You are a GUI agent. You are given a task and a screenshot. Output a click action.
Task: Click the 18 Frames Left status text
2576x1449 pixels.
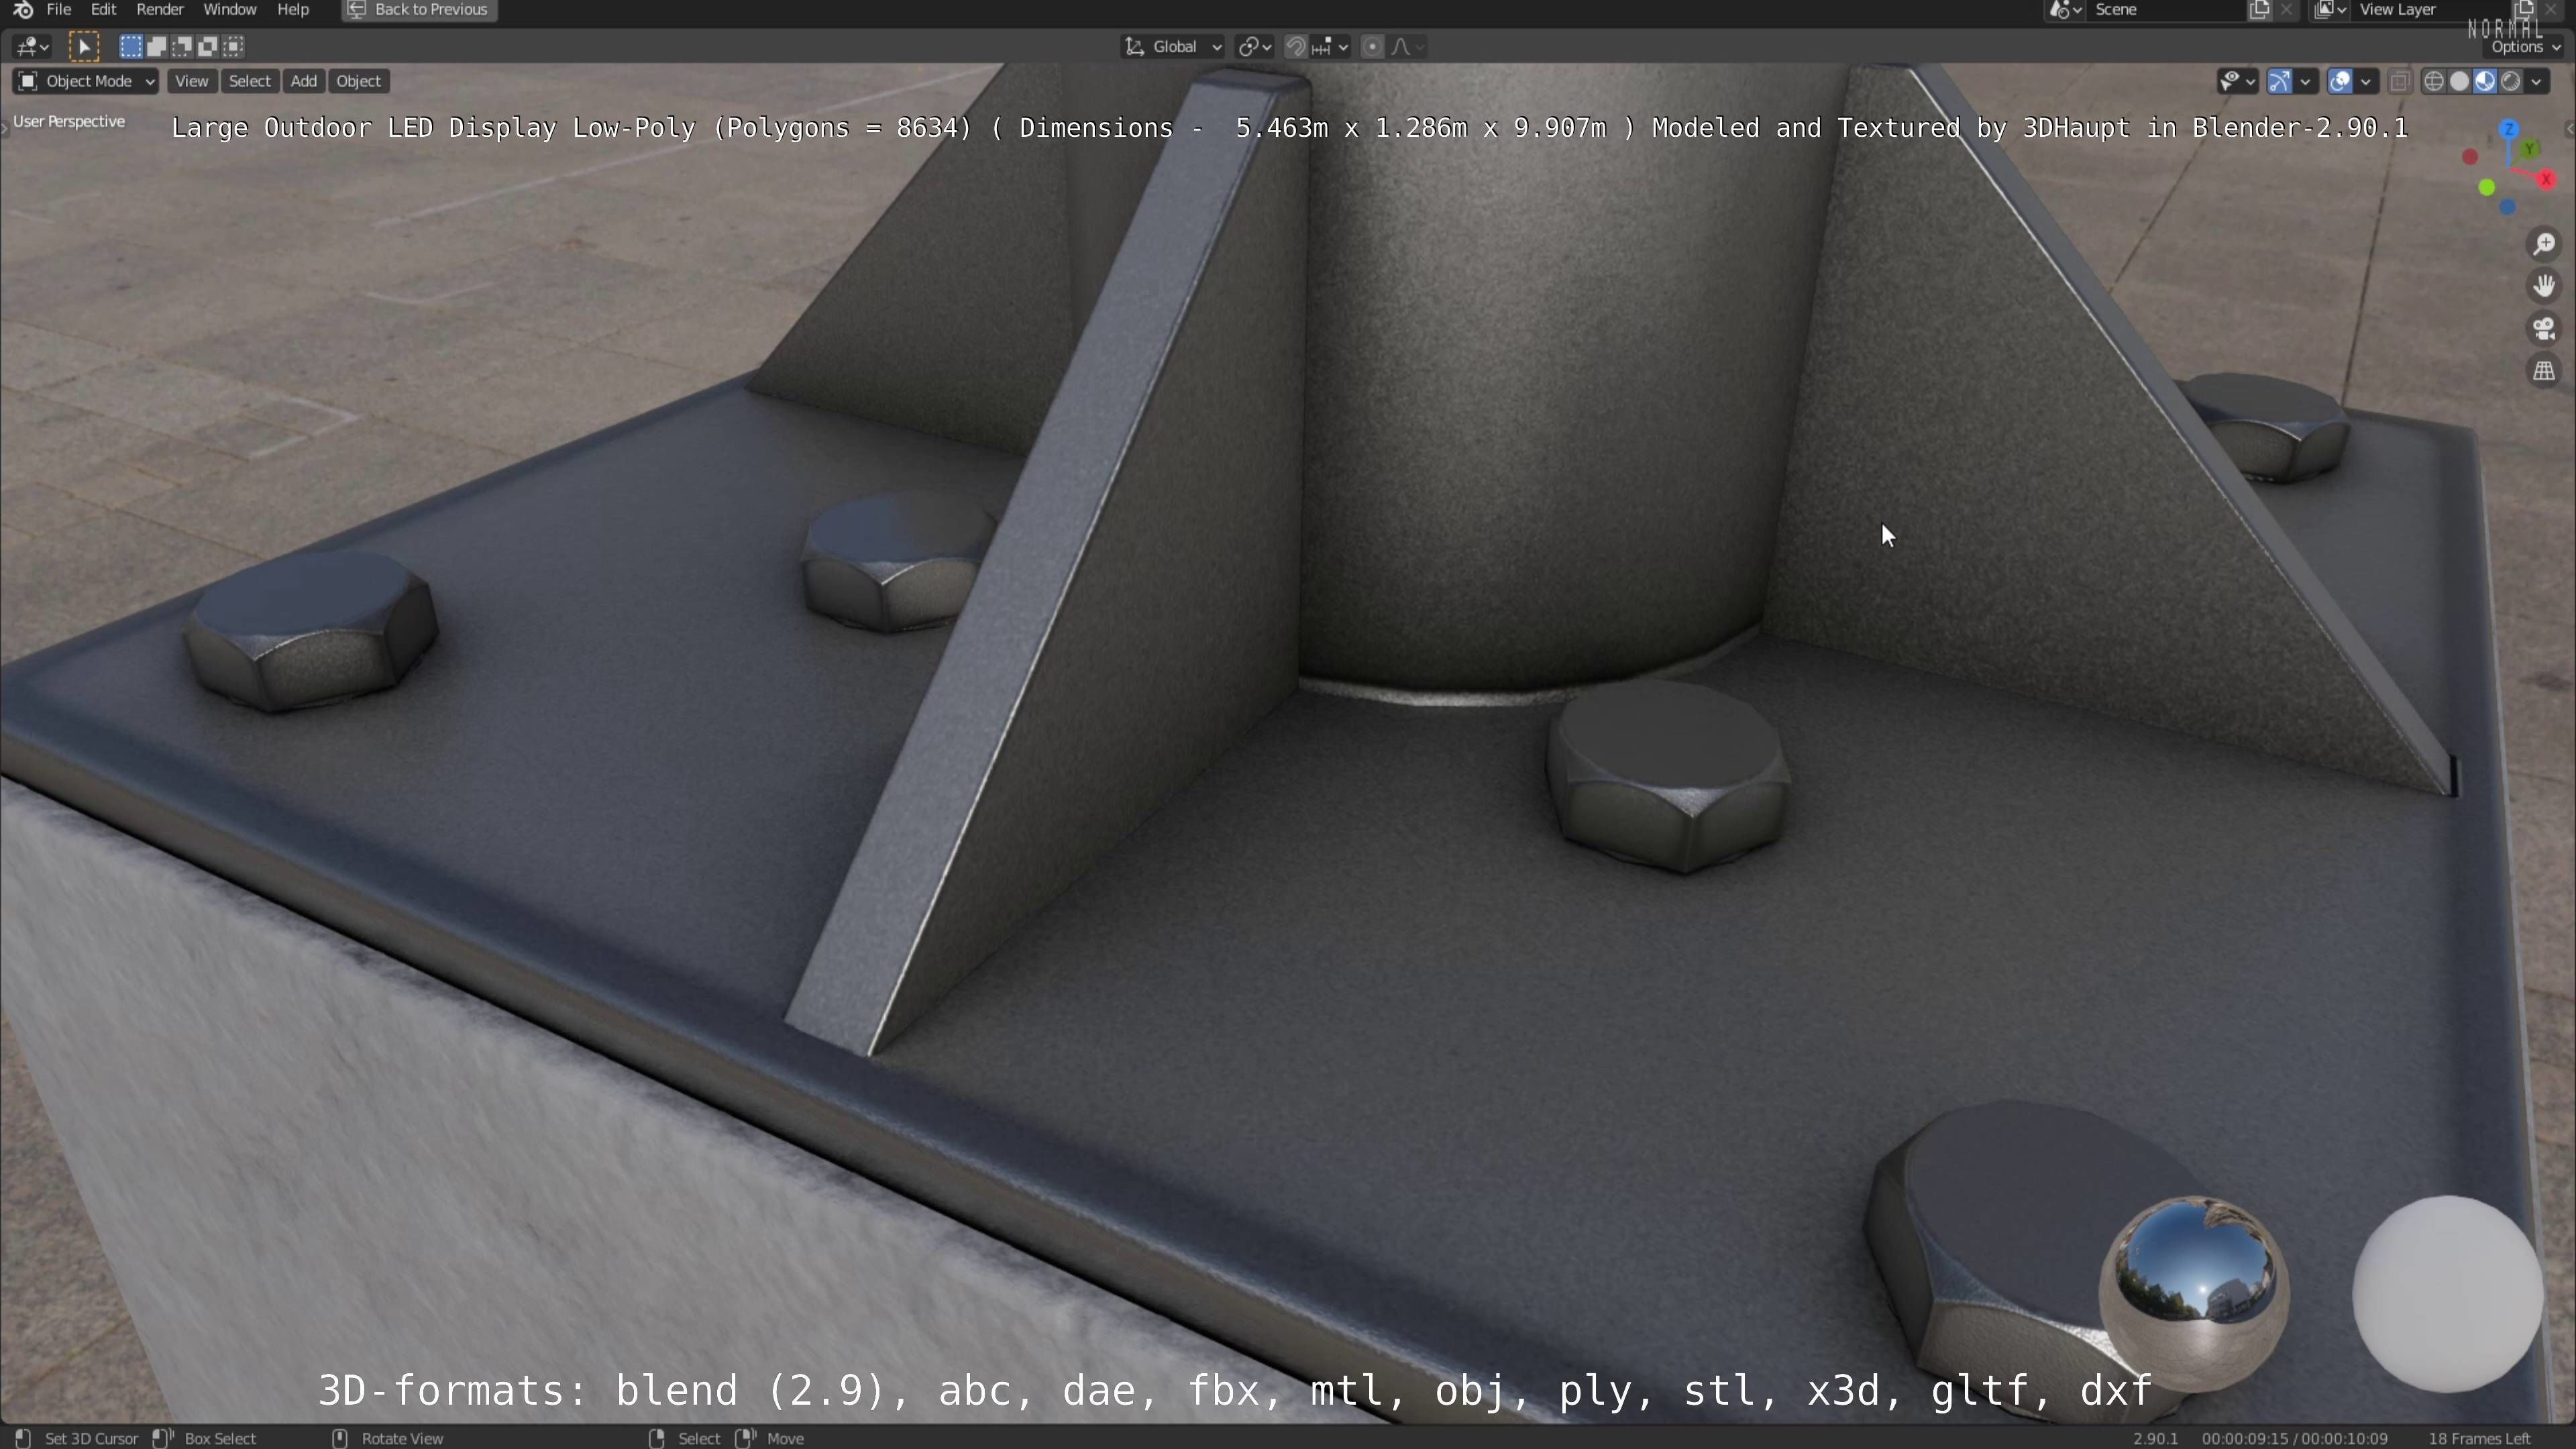point(2480,1438)
